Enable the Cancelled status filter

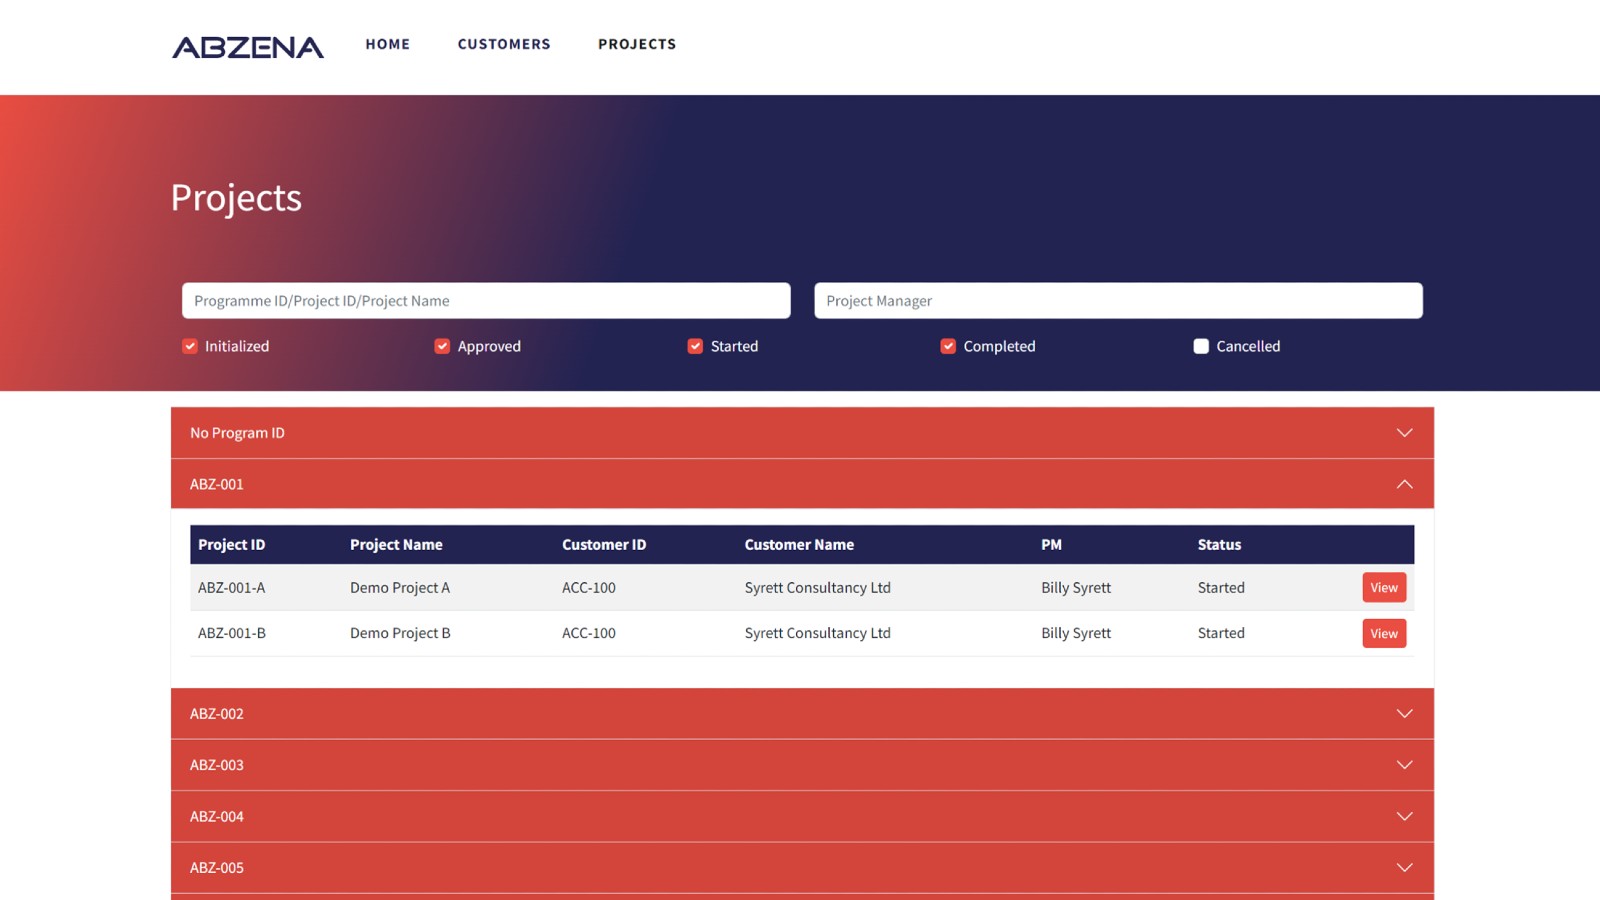click(x=1201, y=346)
